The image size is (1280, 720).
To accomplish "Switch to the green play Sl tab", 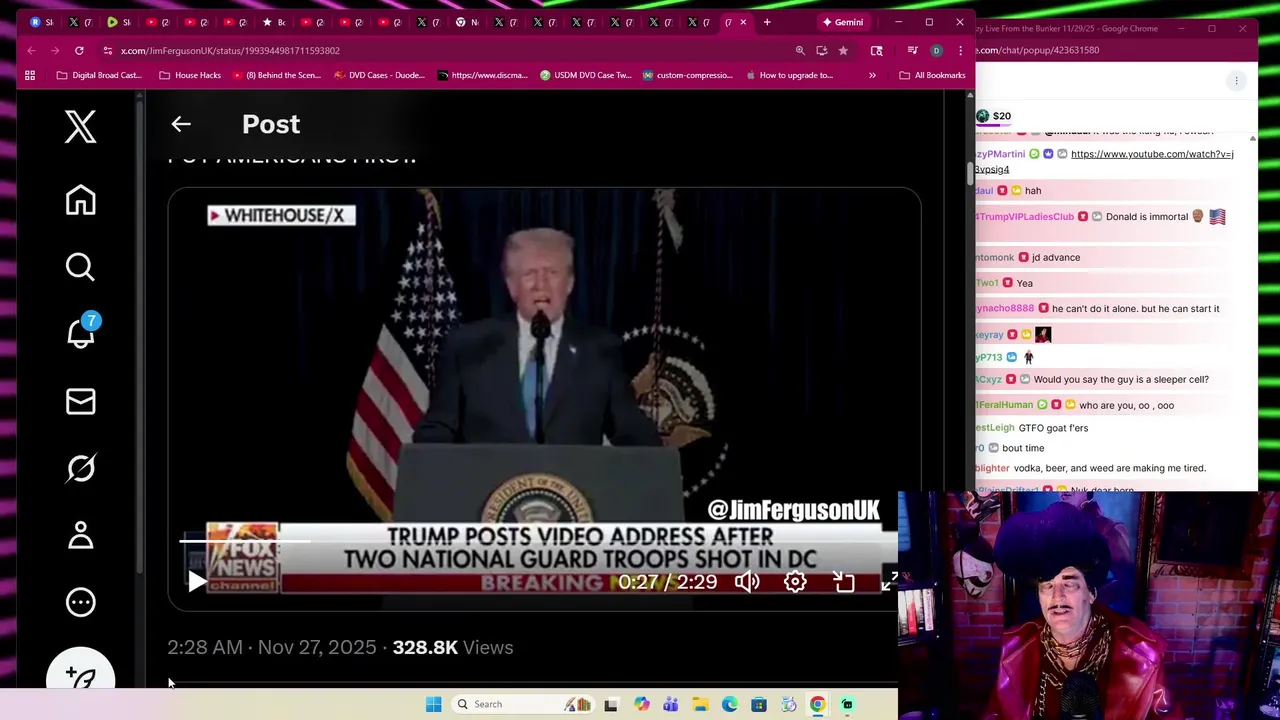I will tap(119, 22).
